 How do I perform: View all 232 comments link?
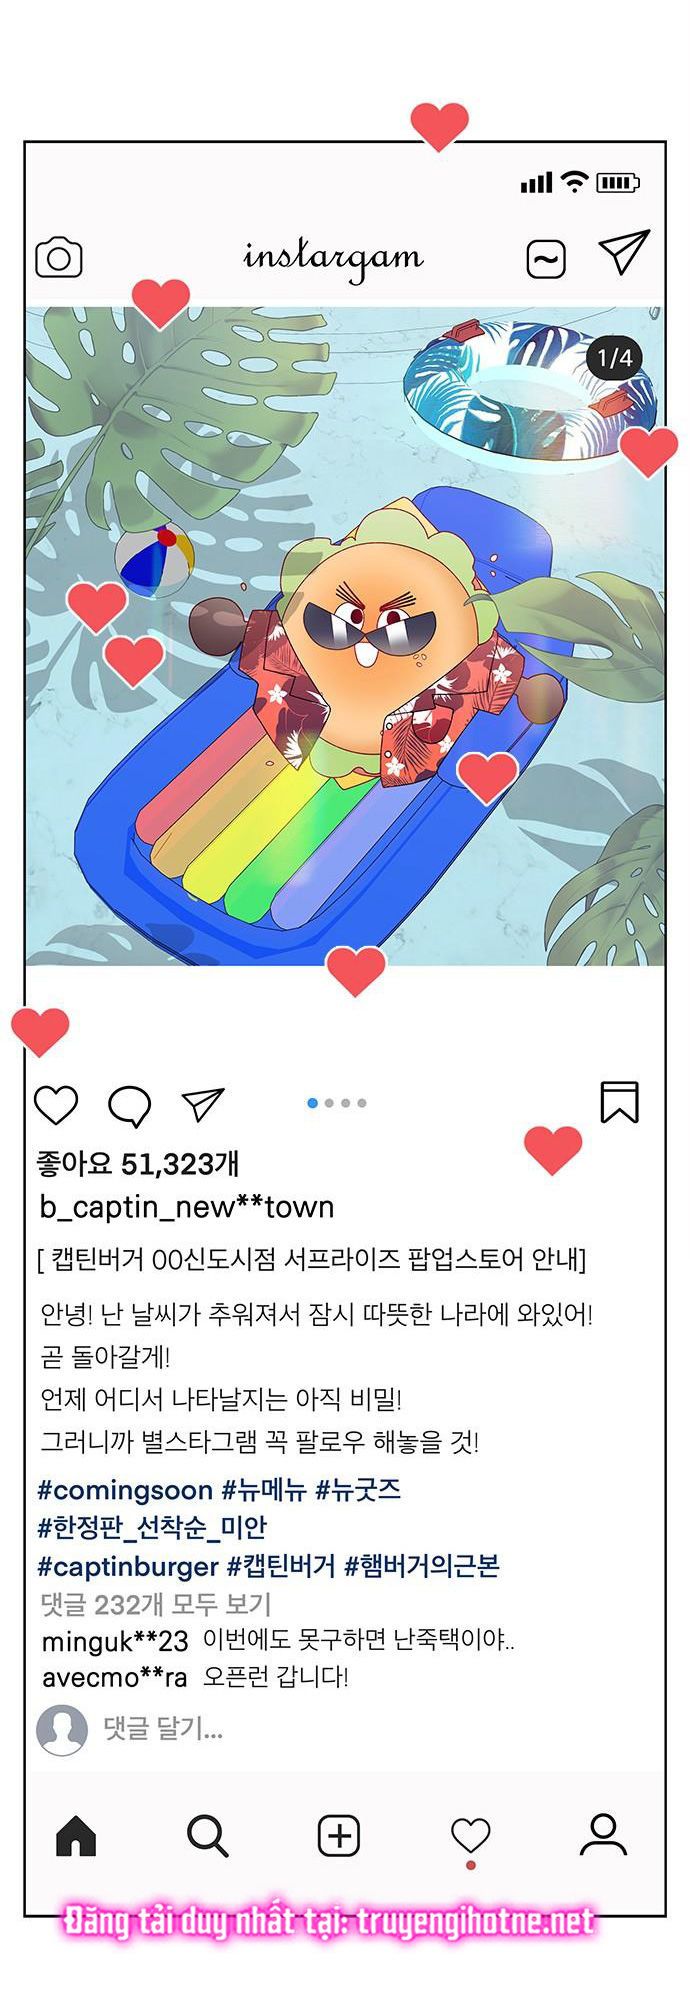[155, 1605]
